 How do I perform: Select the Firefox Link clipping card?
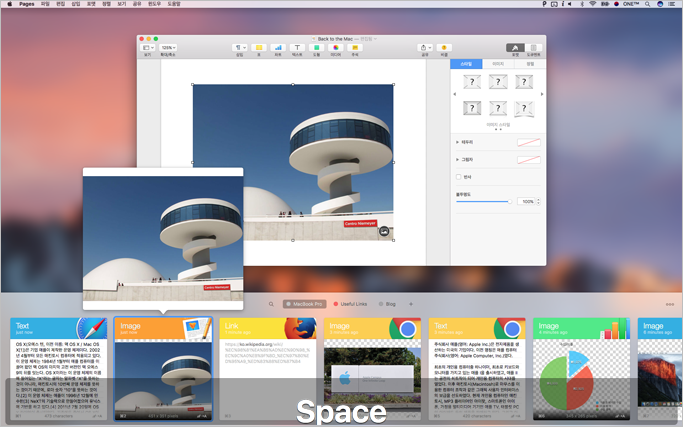tap(268, 369)
